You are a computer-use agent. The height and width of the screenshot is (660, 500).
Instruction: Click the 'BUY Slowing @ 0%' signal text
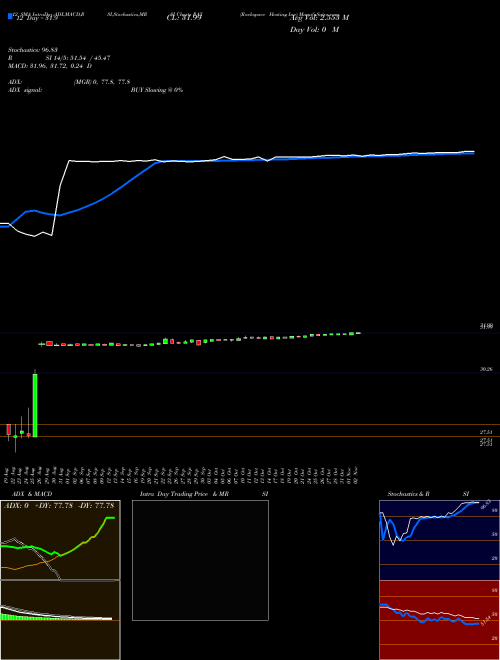coord(157,90)
